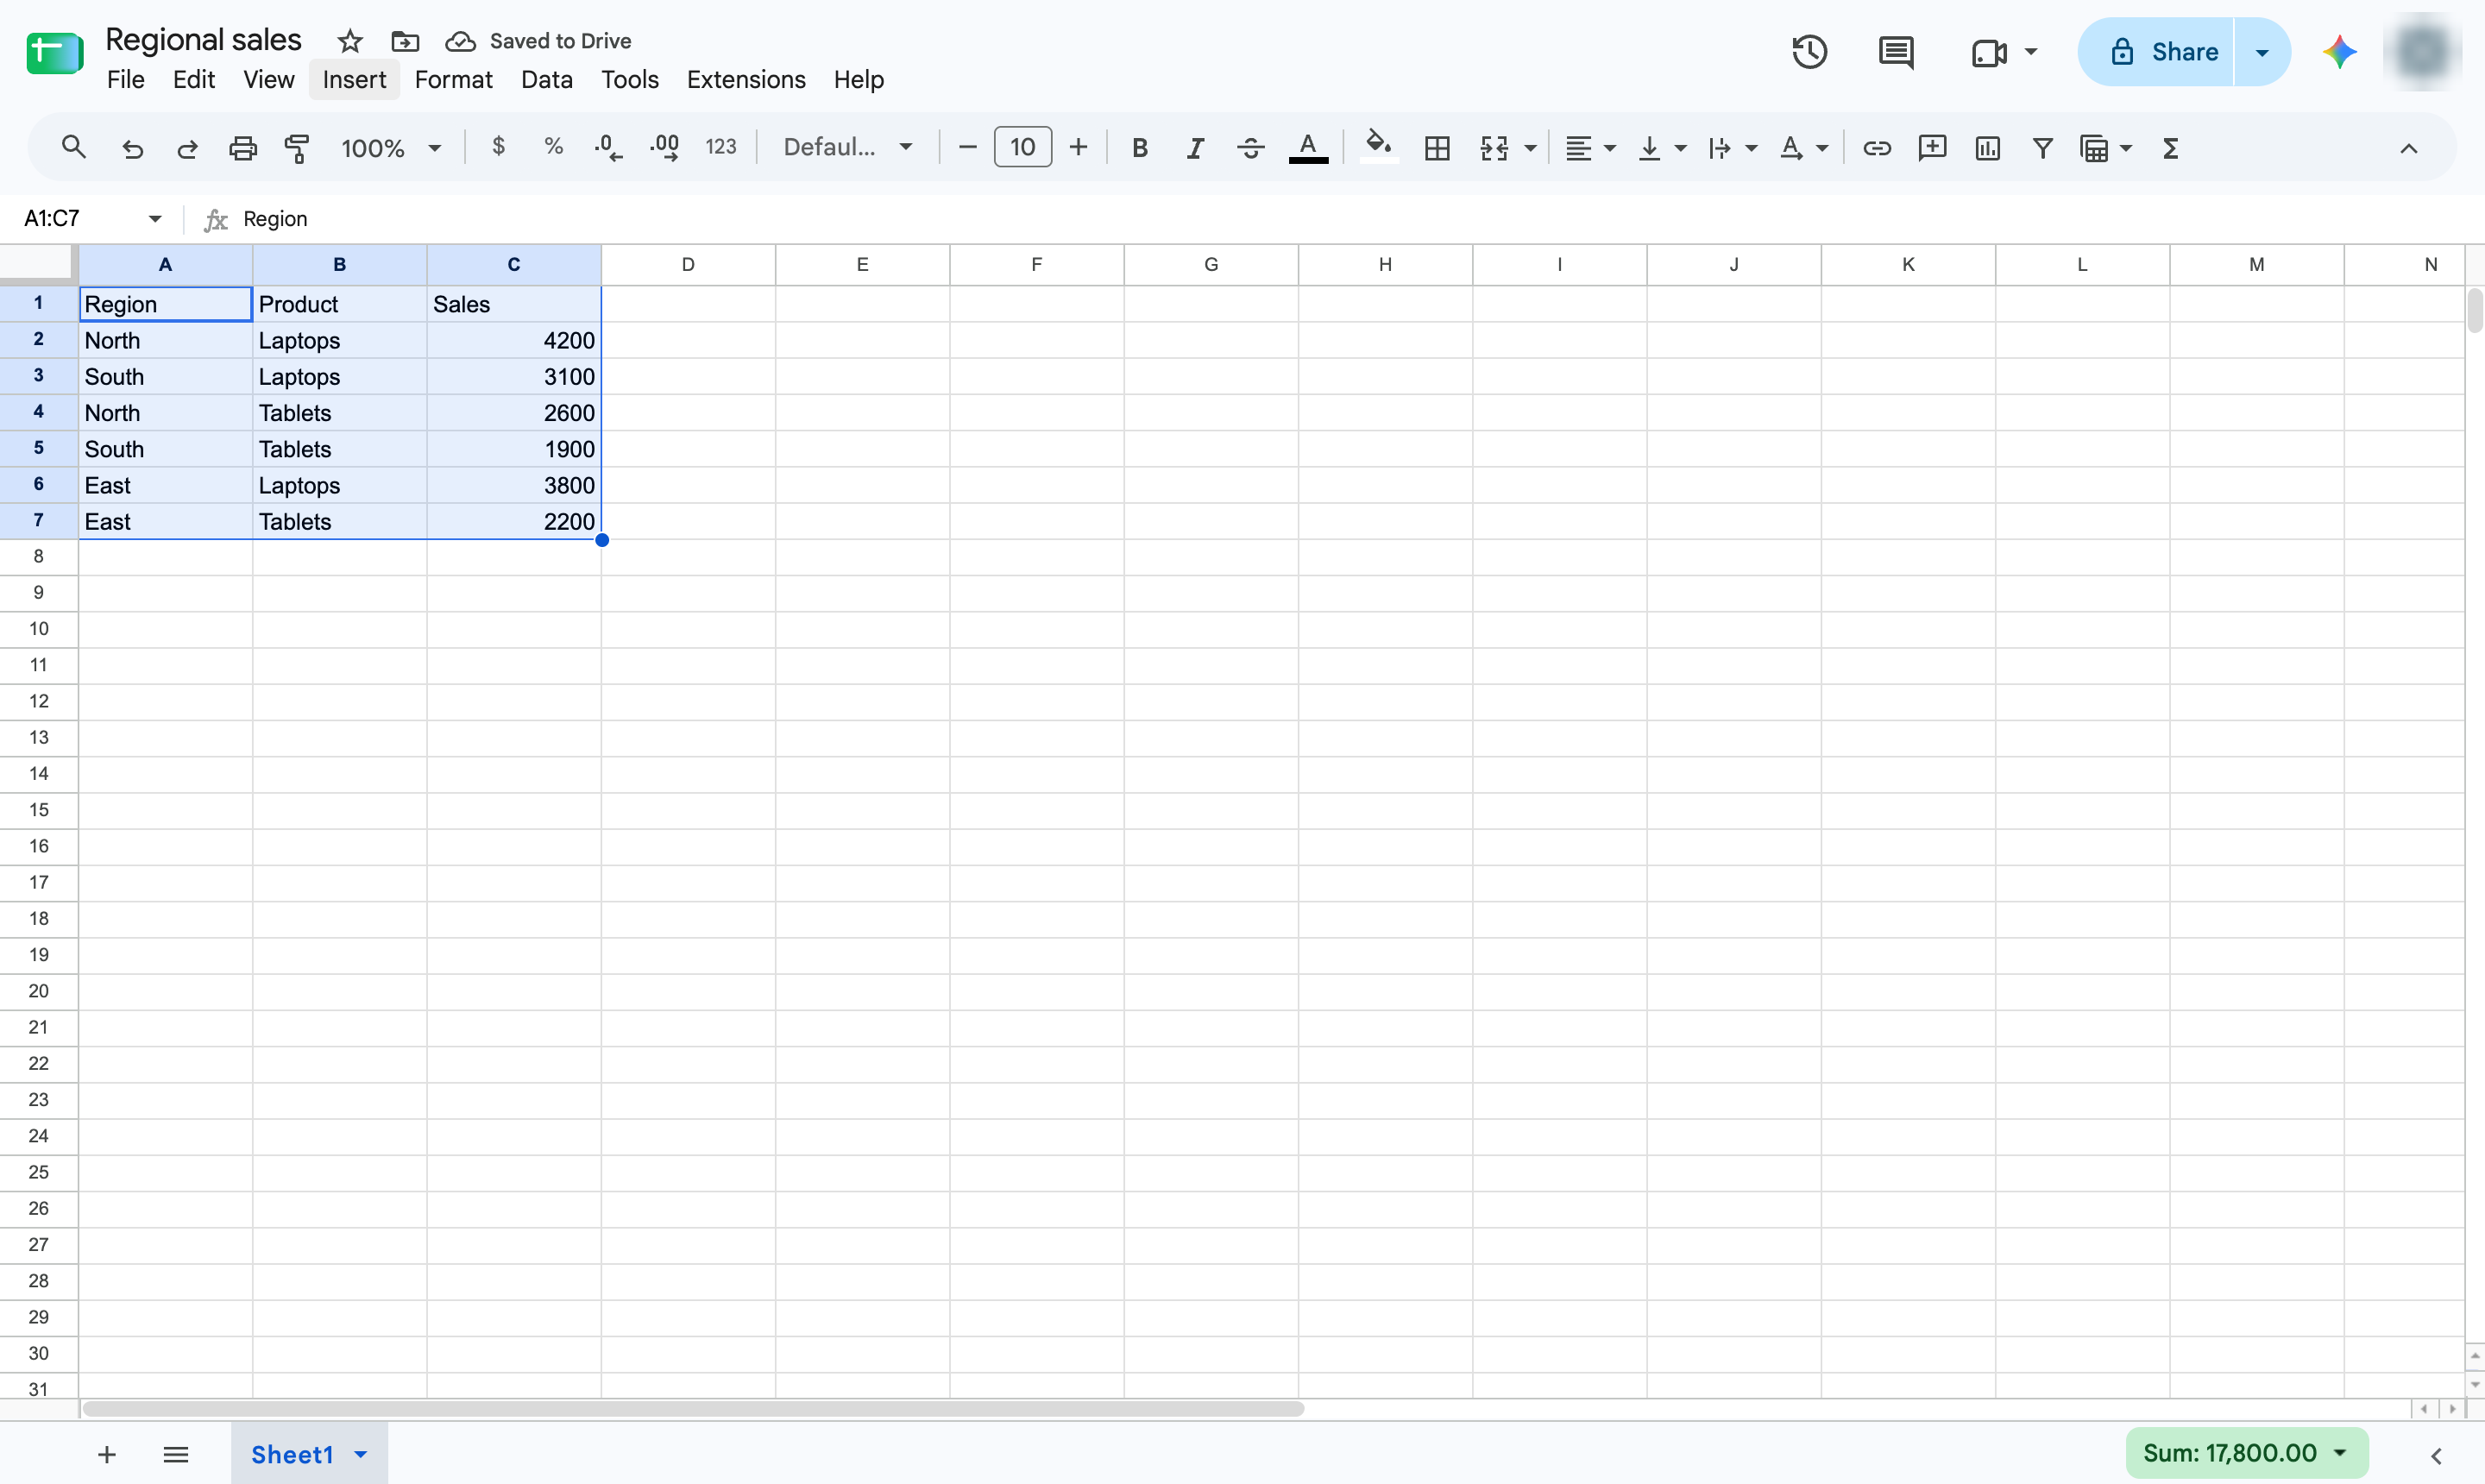
Task: Star the Regional sales document
Action: coord(349,41)
